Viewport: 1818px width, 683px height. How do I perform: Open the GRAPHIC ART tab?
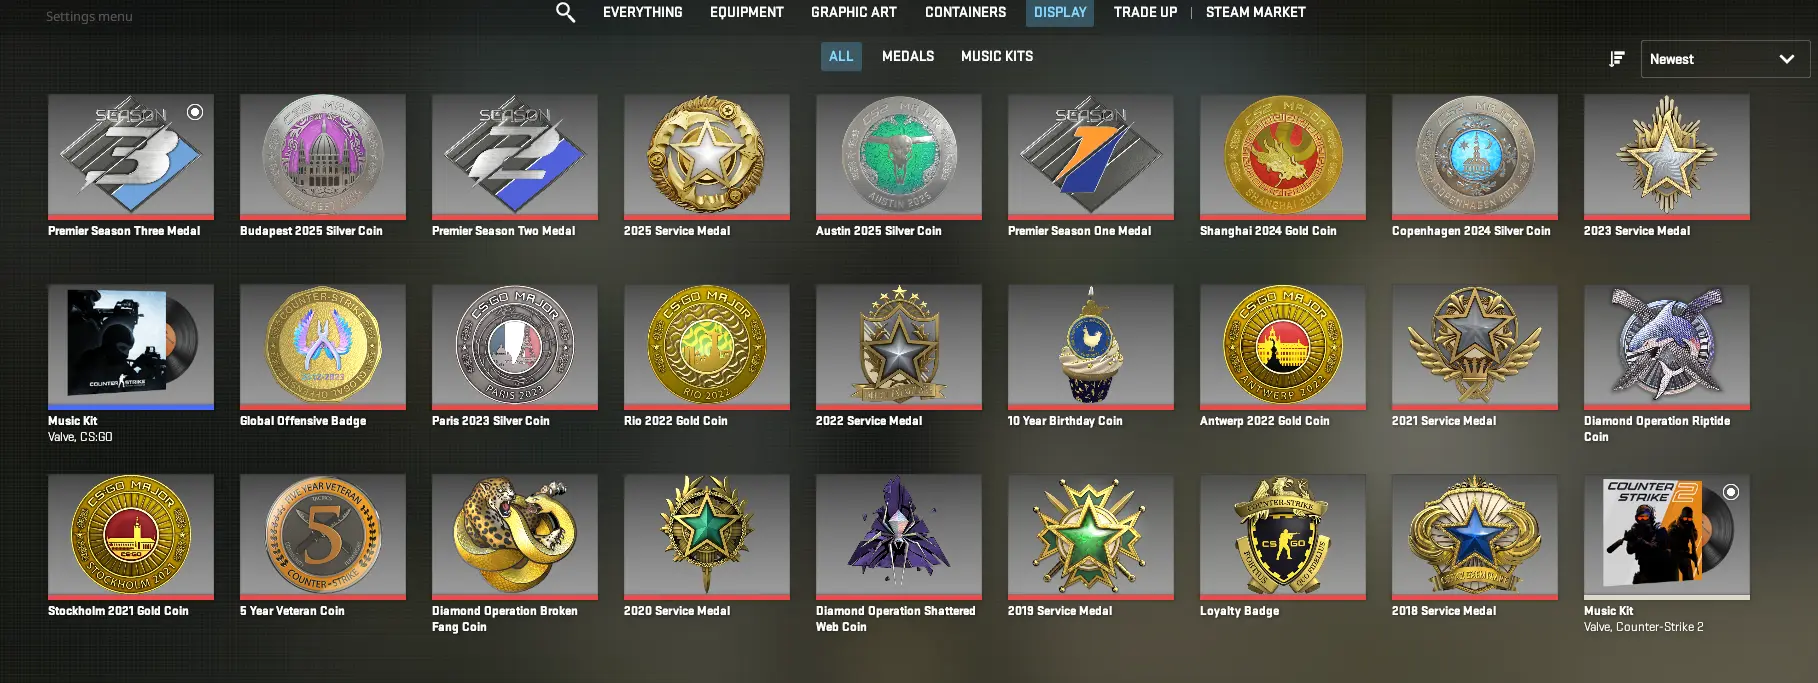853,12
